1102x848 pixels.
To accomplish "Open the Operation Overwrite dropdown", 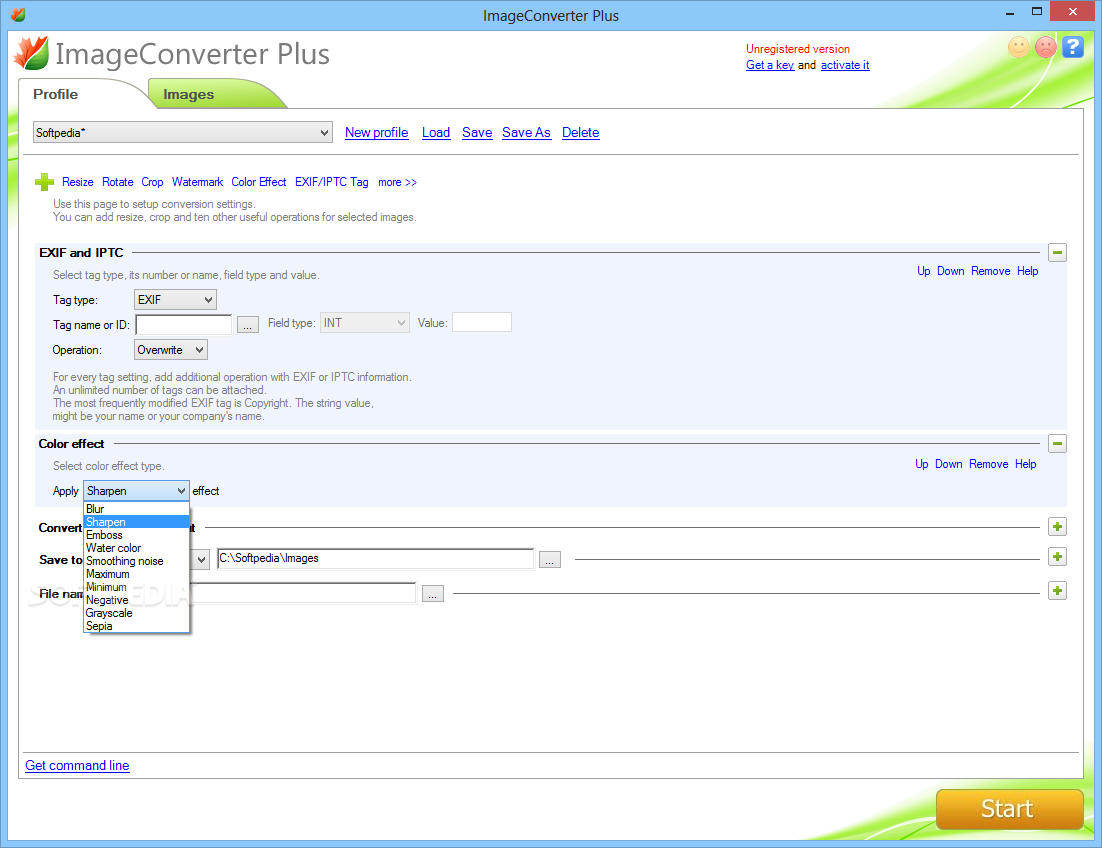I will coord(171,350).
